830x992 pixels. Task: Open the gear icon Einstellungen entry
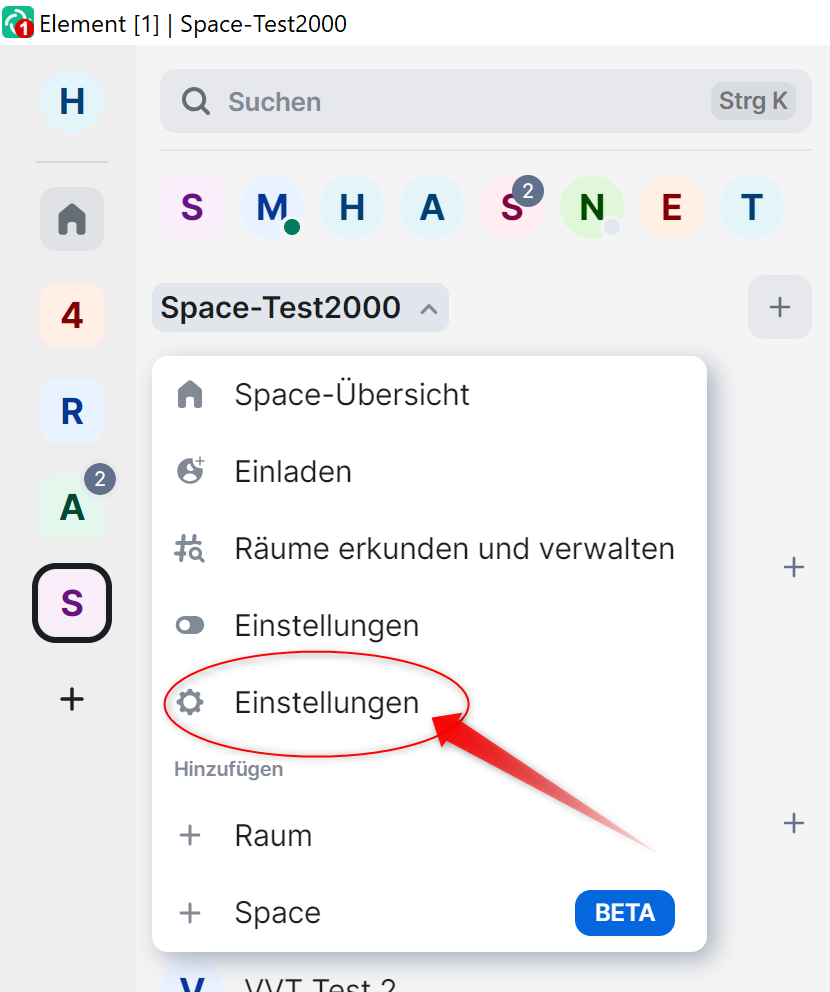tap(326, 703)
